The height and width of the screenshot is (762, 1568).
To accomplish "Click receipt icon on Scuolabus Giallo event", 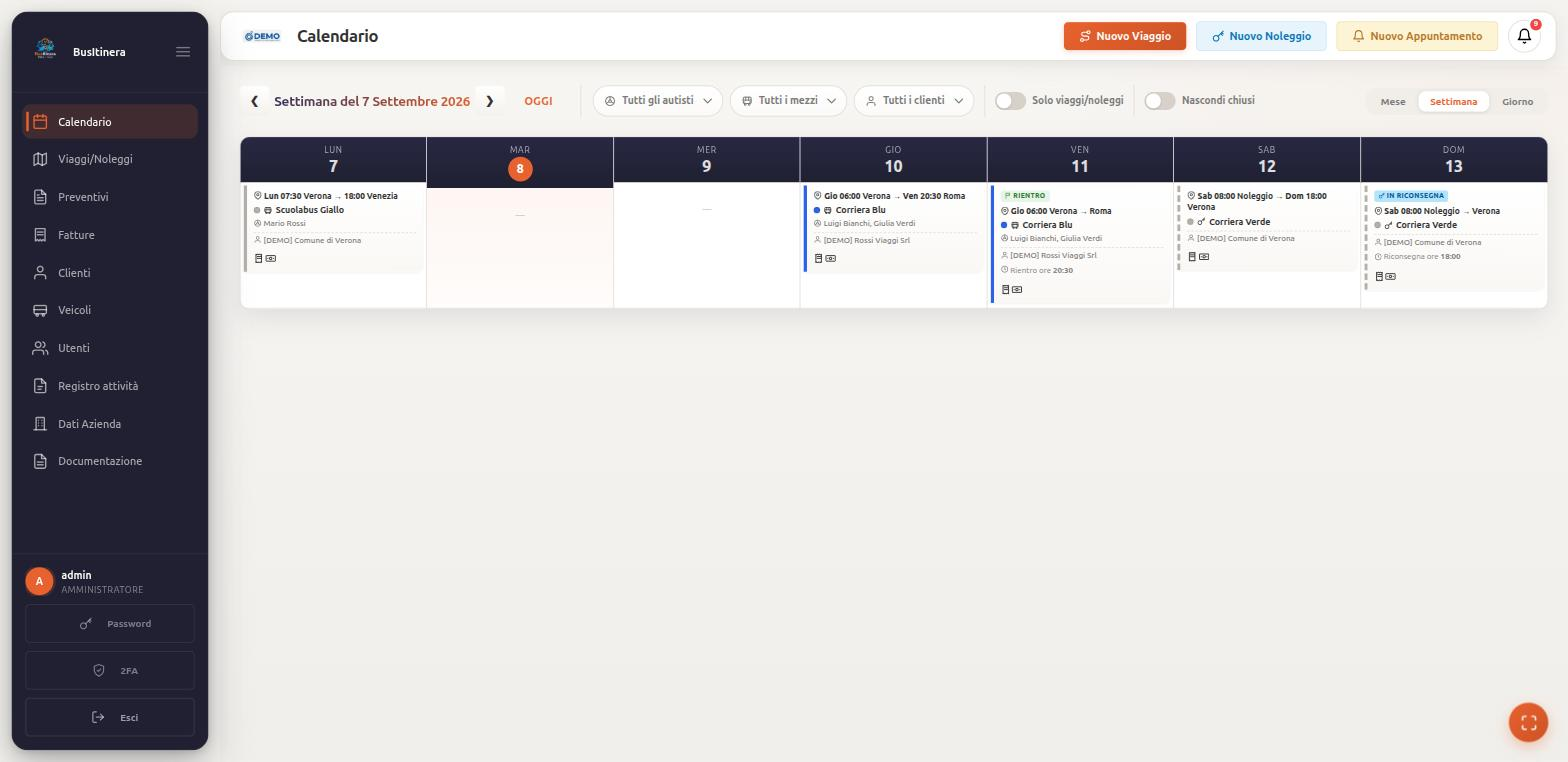I will [258, 258].
